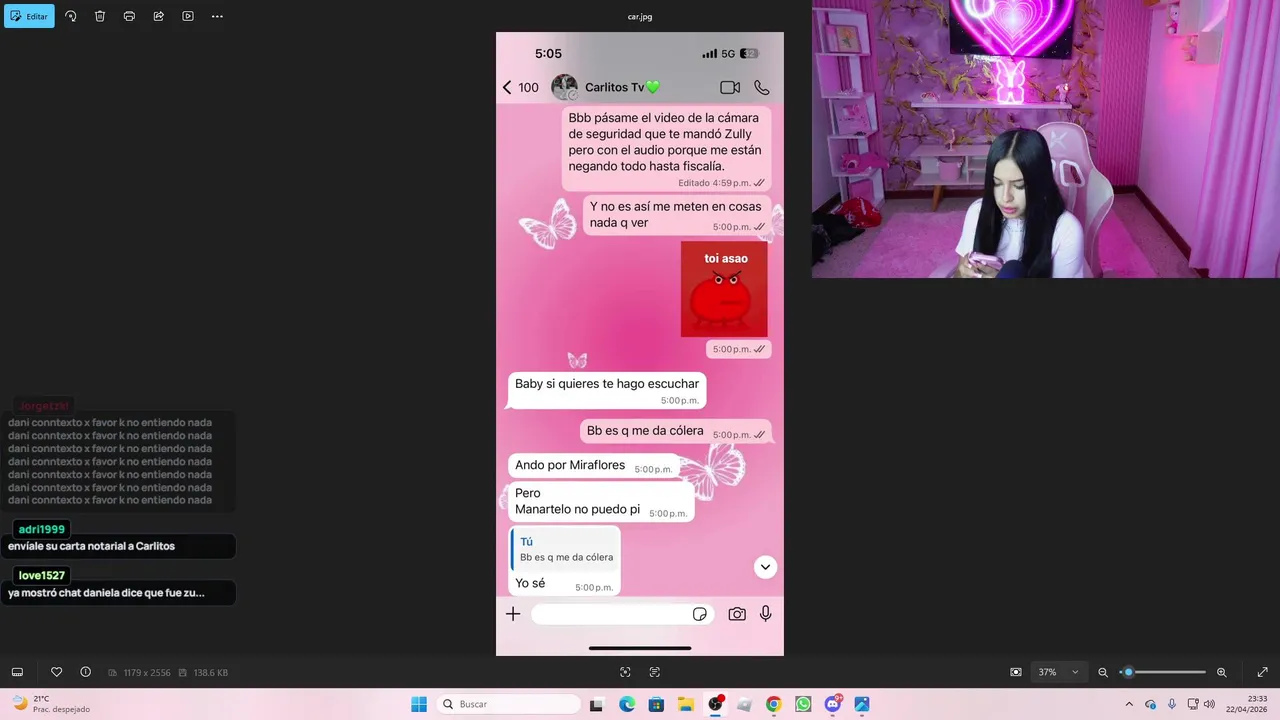Print the image using the printer icon
Viewport: 1280px width, 720px height.
[129, 16]
